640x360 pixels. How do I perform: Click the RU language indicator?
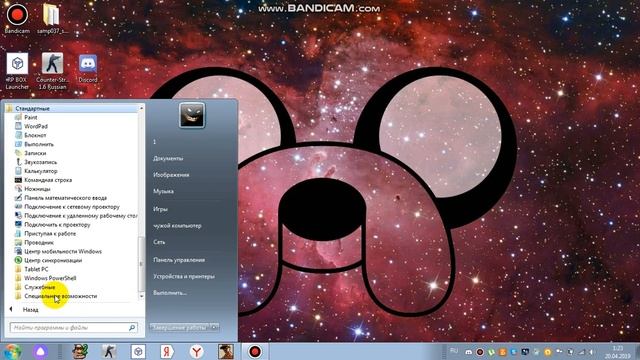coord(454,351)
